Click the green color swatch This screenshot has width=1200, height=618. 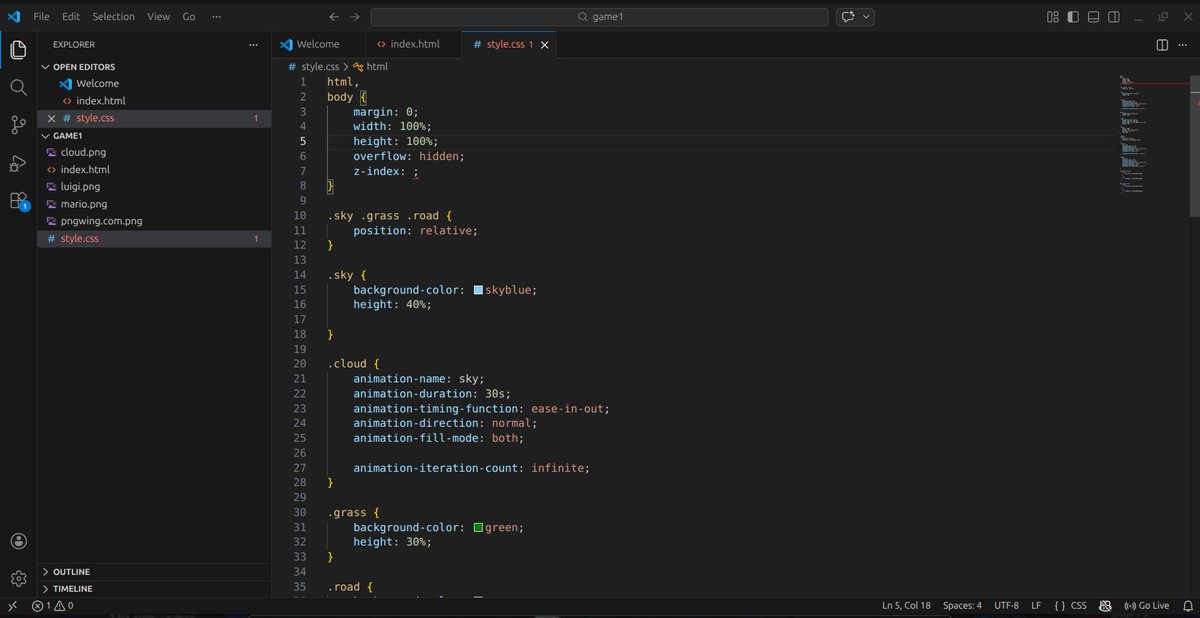point(478,527)
